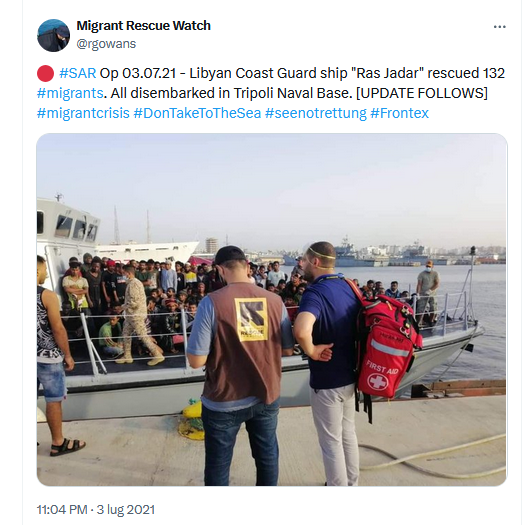Image resolution: width=530 pixels, height=525 pixels.
Task: Open the @rgowans handle link
Action: point(106,44)
